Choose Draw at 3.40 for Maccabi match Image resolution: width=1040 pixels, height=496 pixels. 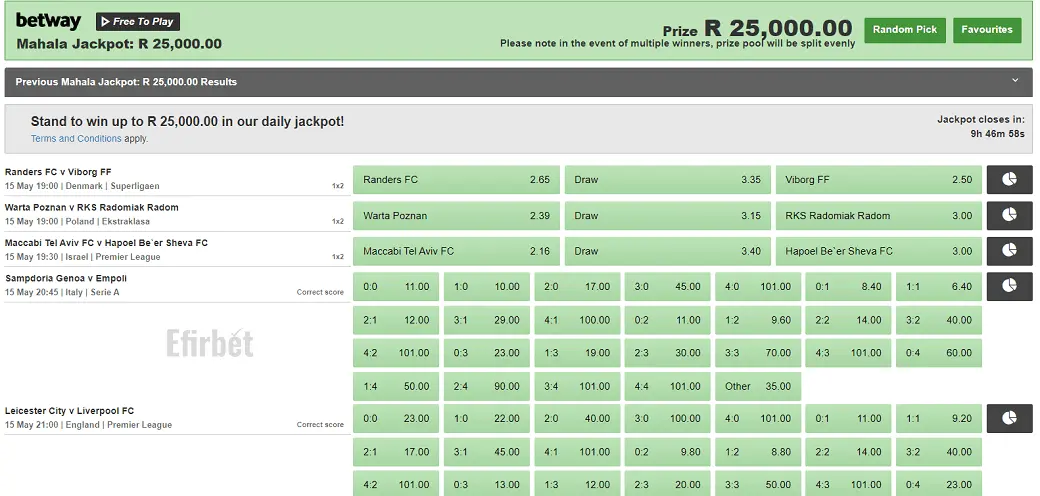coord(667,251)
